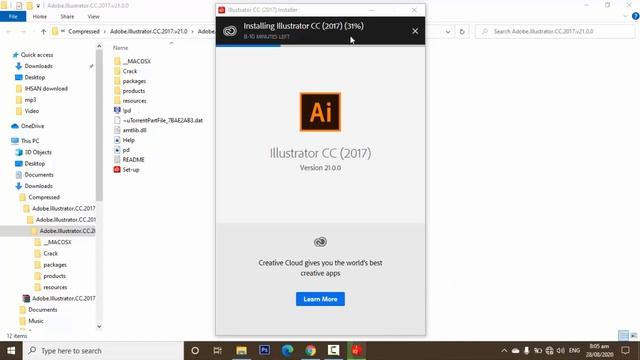Image resolution: width=640 pixels, height=360 pixels.
Task: Open Quick access in navigation pane
Action: [x=33, y=55]
